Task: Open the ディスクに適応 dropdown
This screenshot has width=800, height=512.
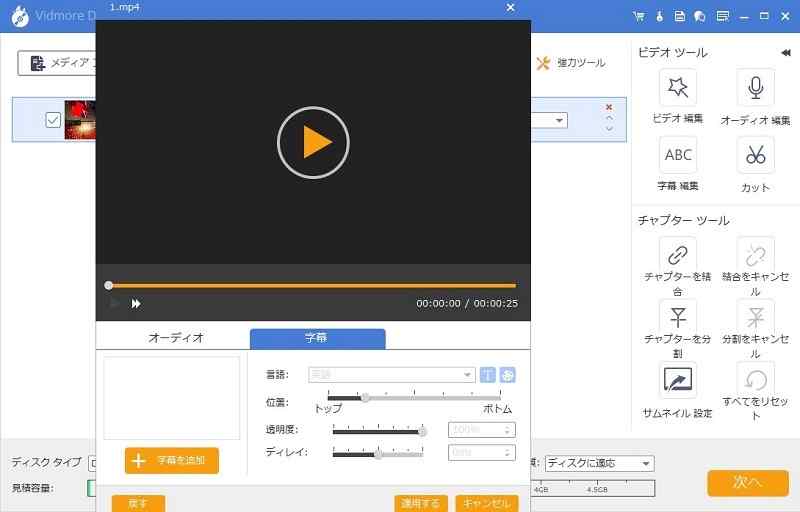Action: click(x=599, y=464)
